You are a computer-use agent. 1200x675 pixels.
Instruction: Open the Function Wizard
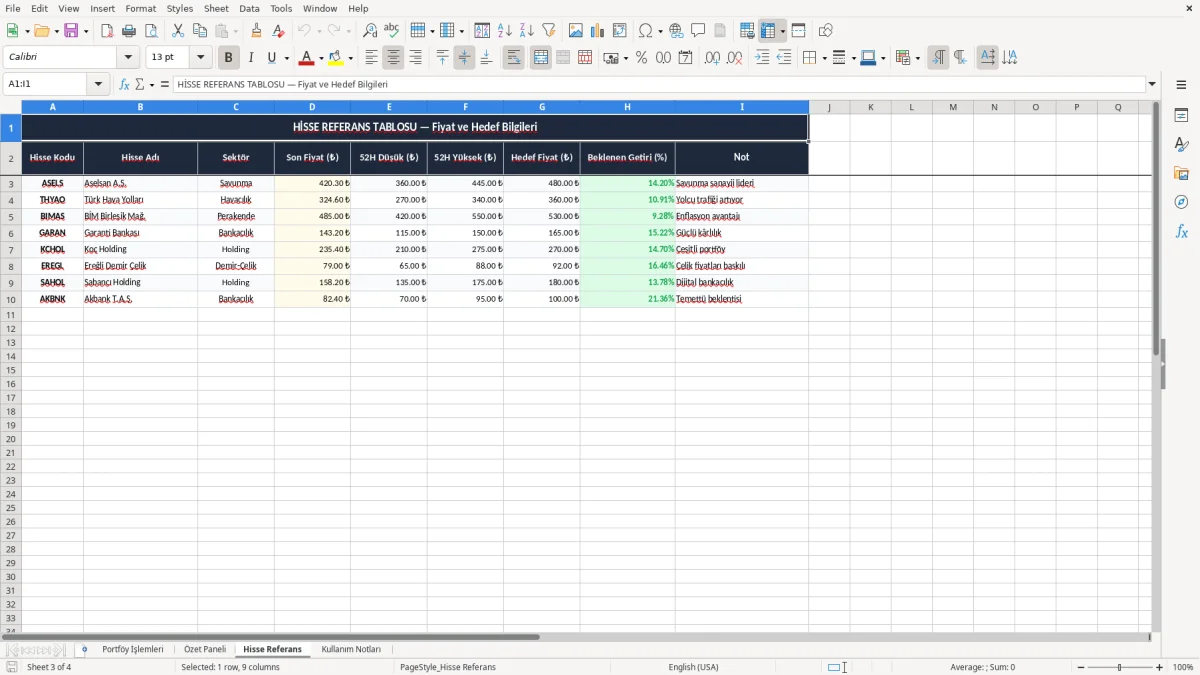pos(125,85)
